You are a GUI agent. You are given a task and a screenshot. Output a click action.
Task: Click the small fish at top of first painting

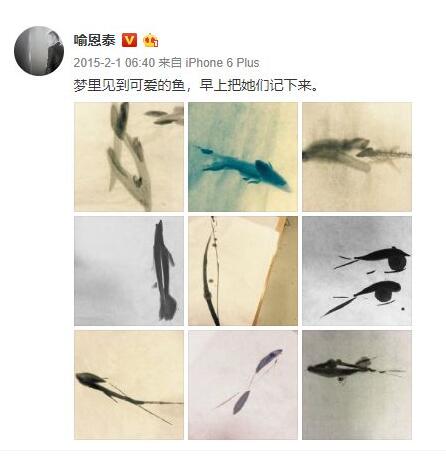pos(164,116)
